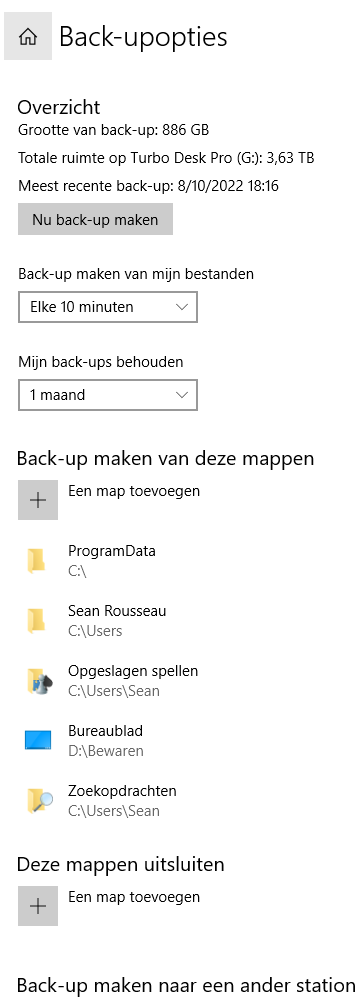The width and height of the screenshot is (363, 1000).
Task: Click the Opgeslagen spellen folder icon
Action: pyautogui.click(x=38, y=680)
